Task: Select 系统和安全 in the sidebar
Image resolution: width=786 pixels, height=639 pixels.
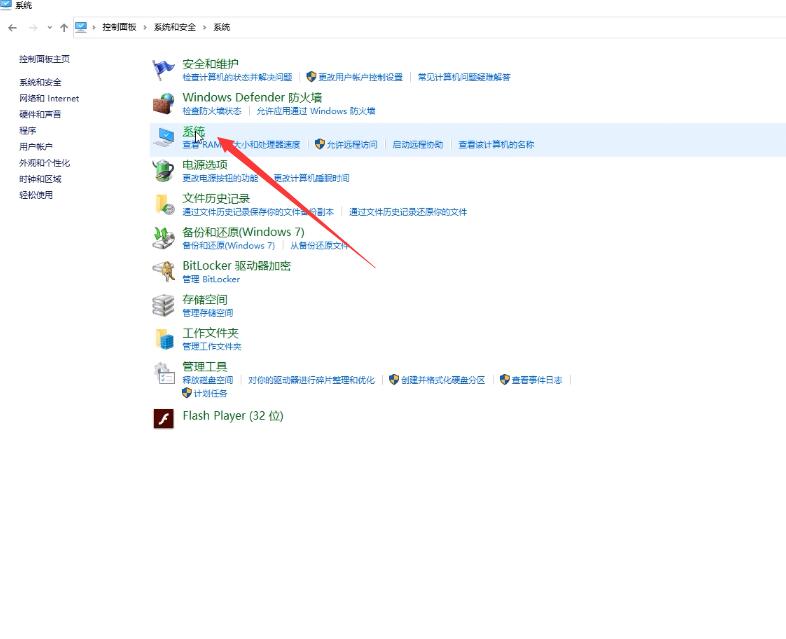Action: [40, 82]
